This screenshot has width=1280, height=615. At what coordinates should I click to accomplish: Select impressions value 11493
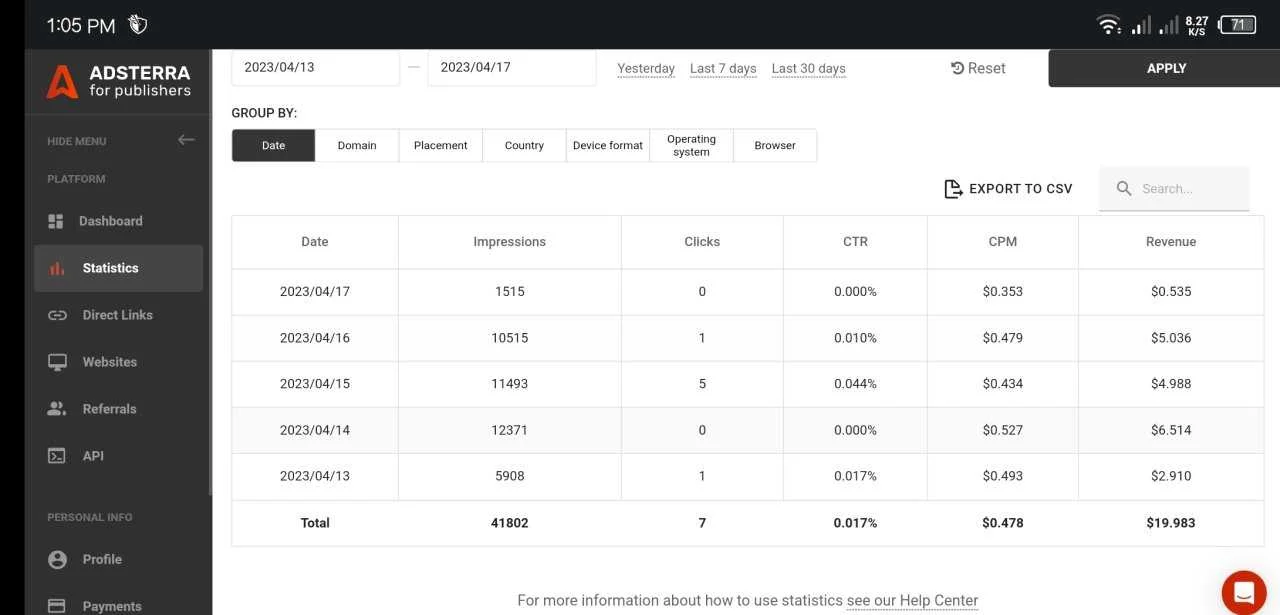[510, 384]
